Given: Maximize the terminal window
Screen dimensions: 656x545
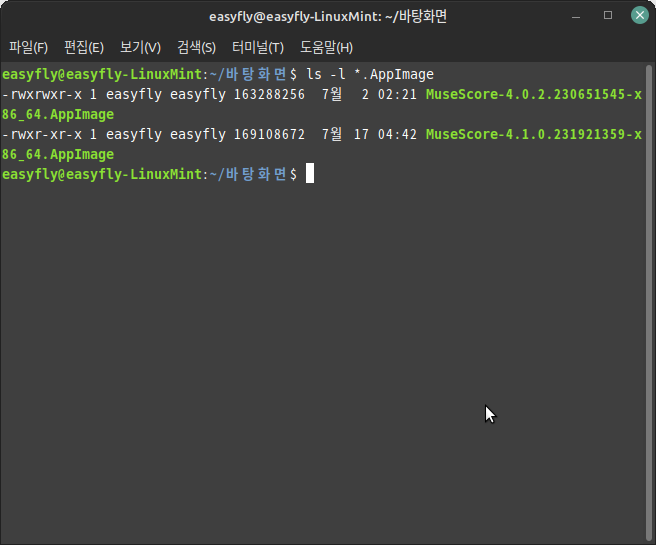Looking at the screenshot, I should tap(608, 15).
